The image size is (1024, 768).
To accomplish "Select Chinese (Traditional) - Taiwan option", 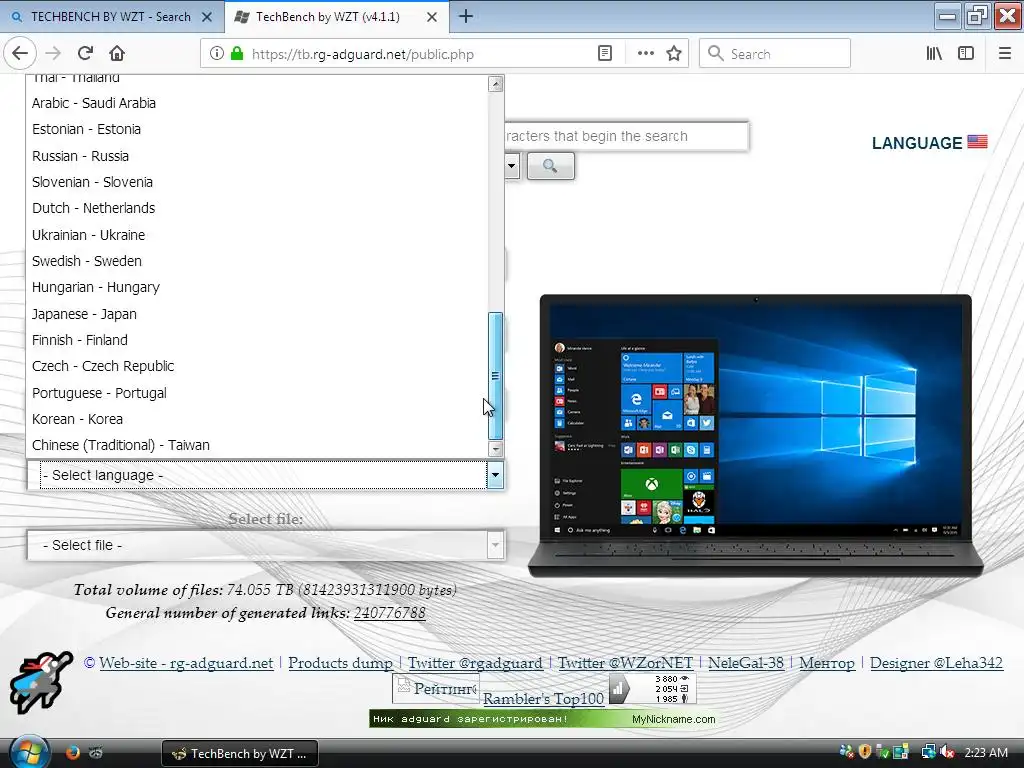I will 257,445.
